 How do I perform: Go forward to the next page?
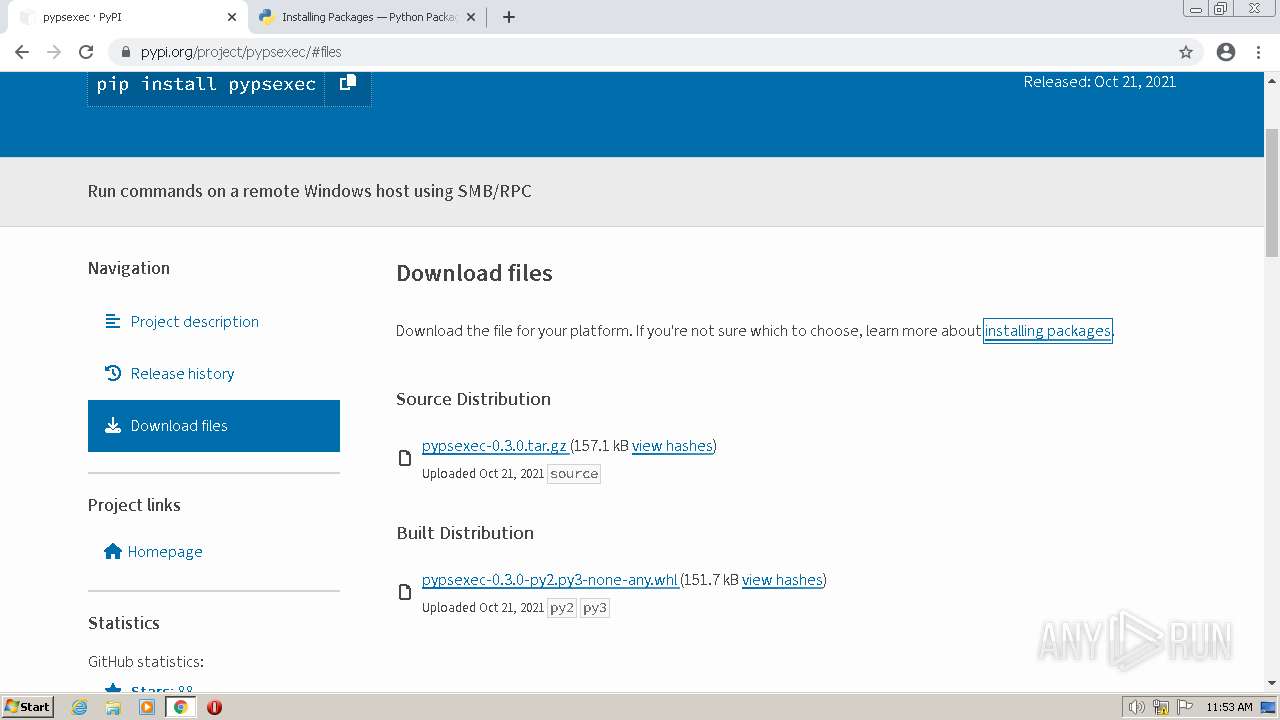[54, 52]
